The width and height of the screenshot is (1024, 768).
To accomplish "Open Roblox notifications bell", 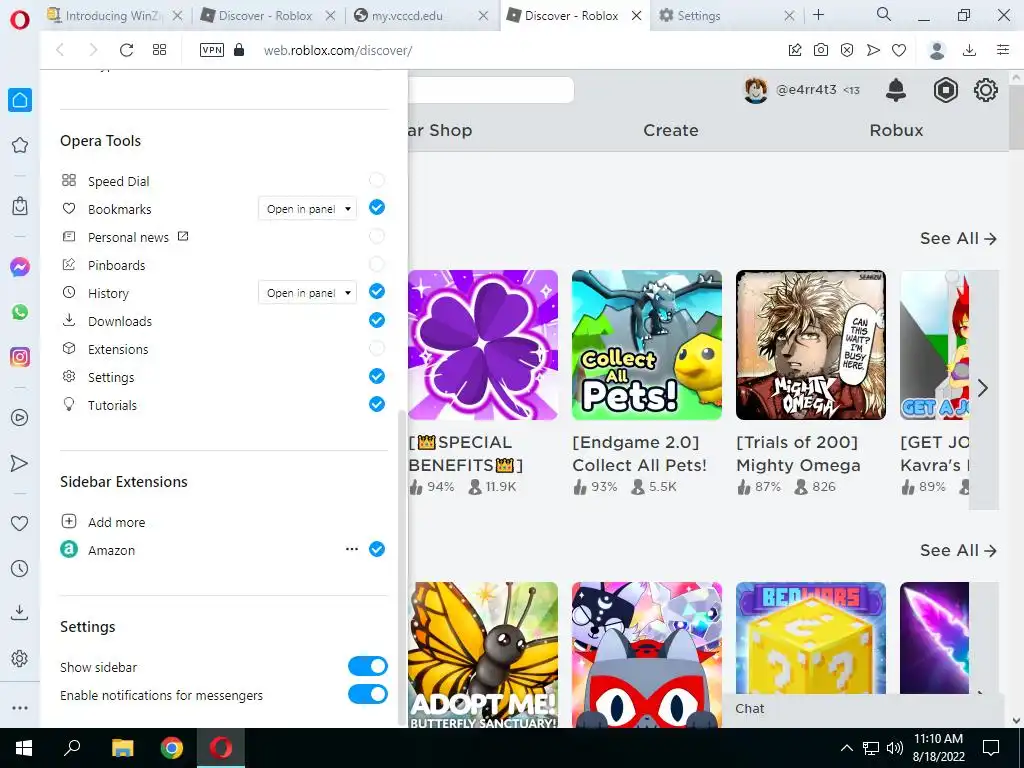I will click(896, 90).
